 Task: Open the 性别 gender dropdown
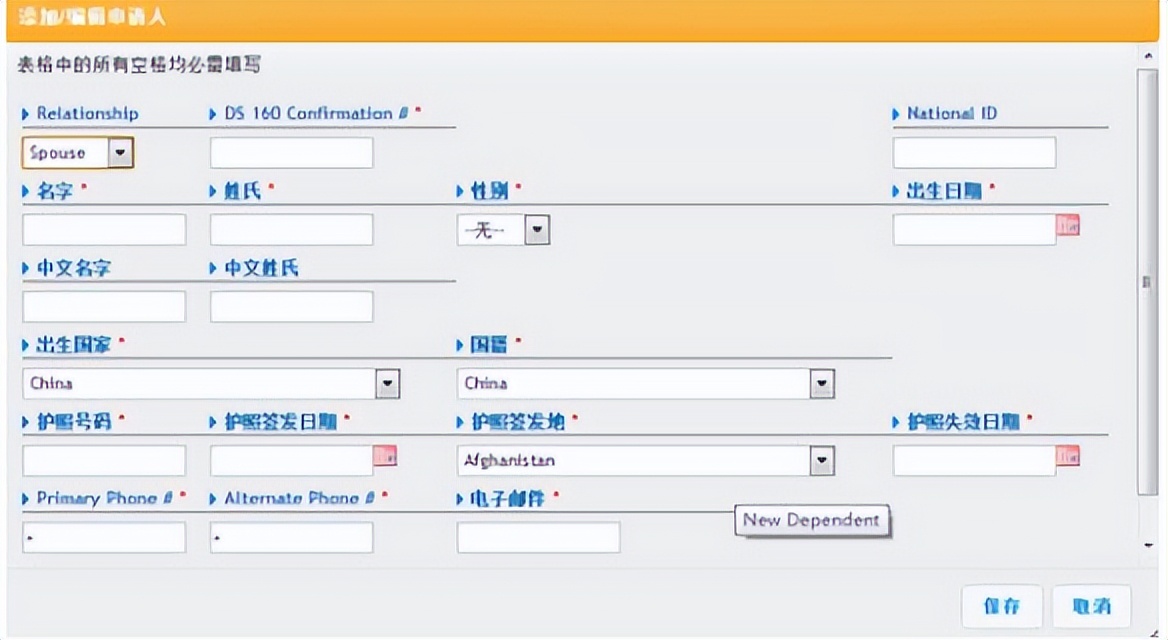538,230
